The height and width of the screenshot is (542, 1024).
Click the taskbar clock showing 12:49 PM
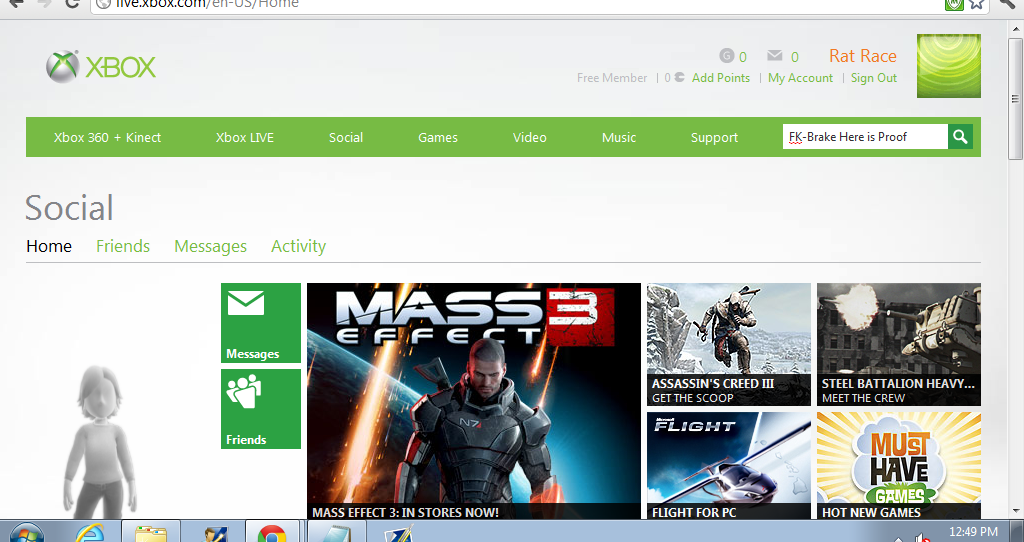click(x=973, y=532)
